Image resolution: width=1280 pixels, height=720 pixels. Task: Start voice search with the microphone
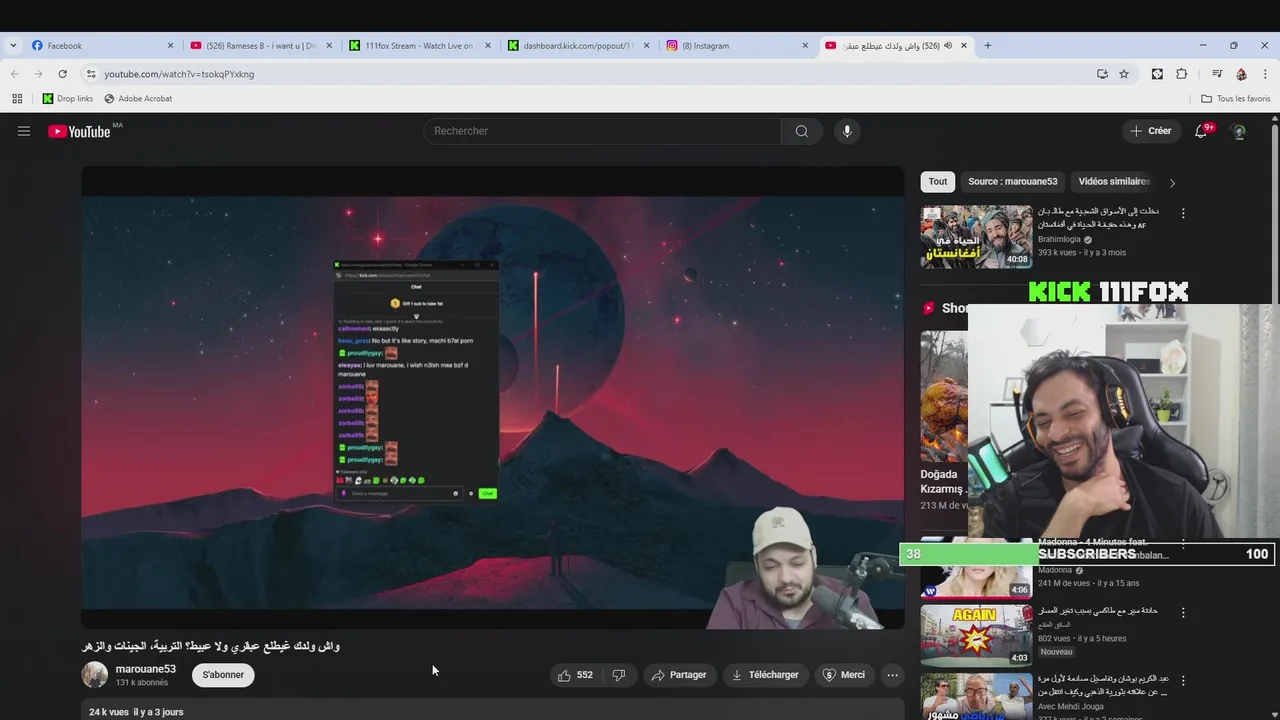(847, 131)
